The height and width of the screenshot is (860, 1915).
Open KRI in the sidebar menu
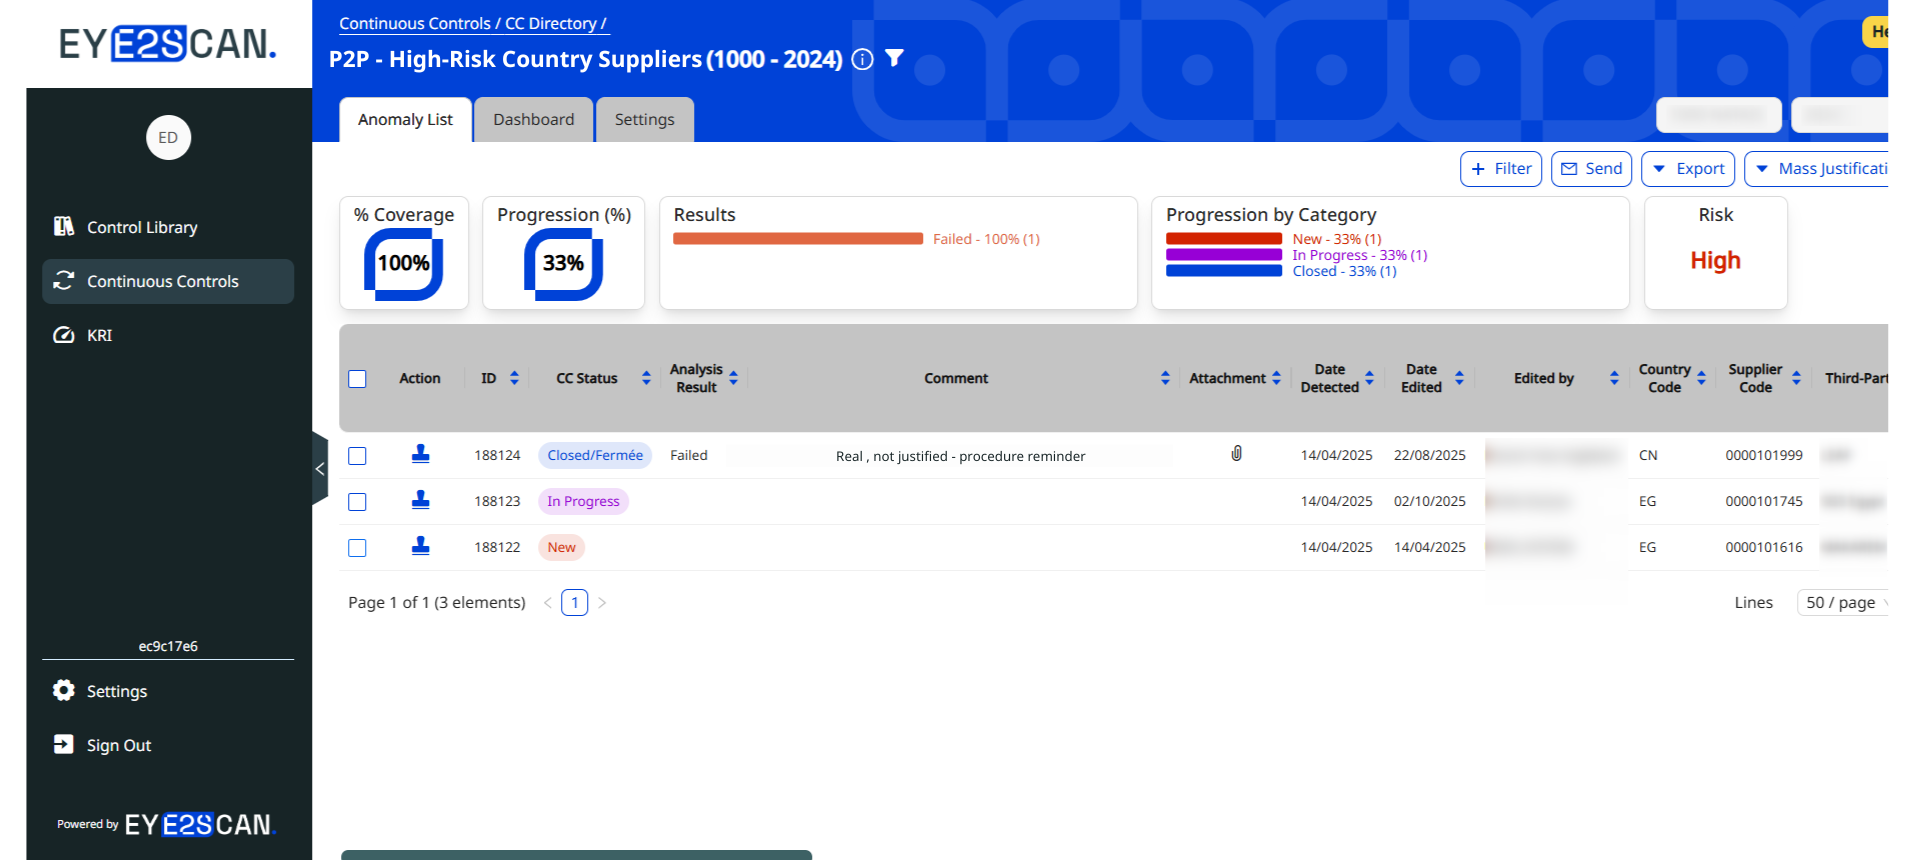pos(99,335)
